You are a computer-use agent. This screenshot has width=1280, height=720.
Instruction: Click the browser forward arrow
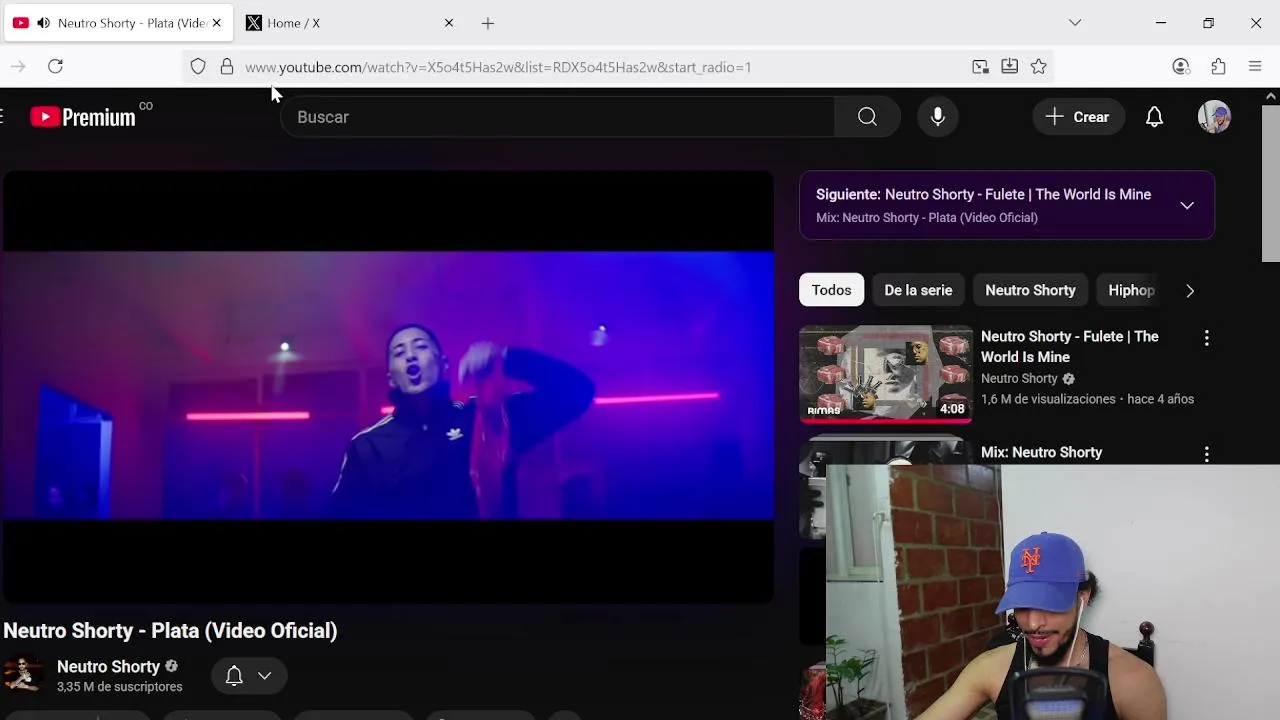pos(17,67)
